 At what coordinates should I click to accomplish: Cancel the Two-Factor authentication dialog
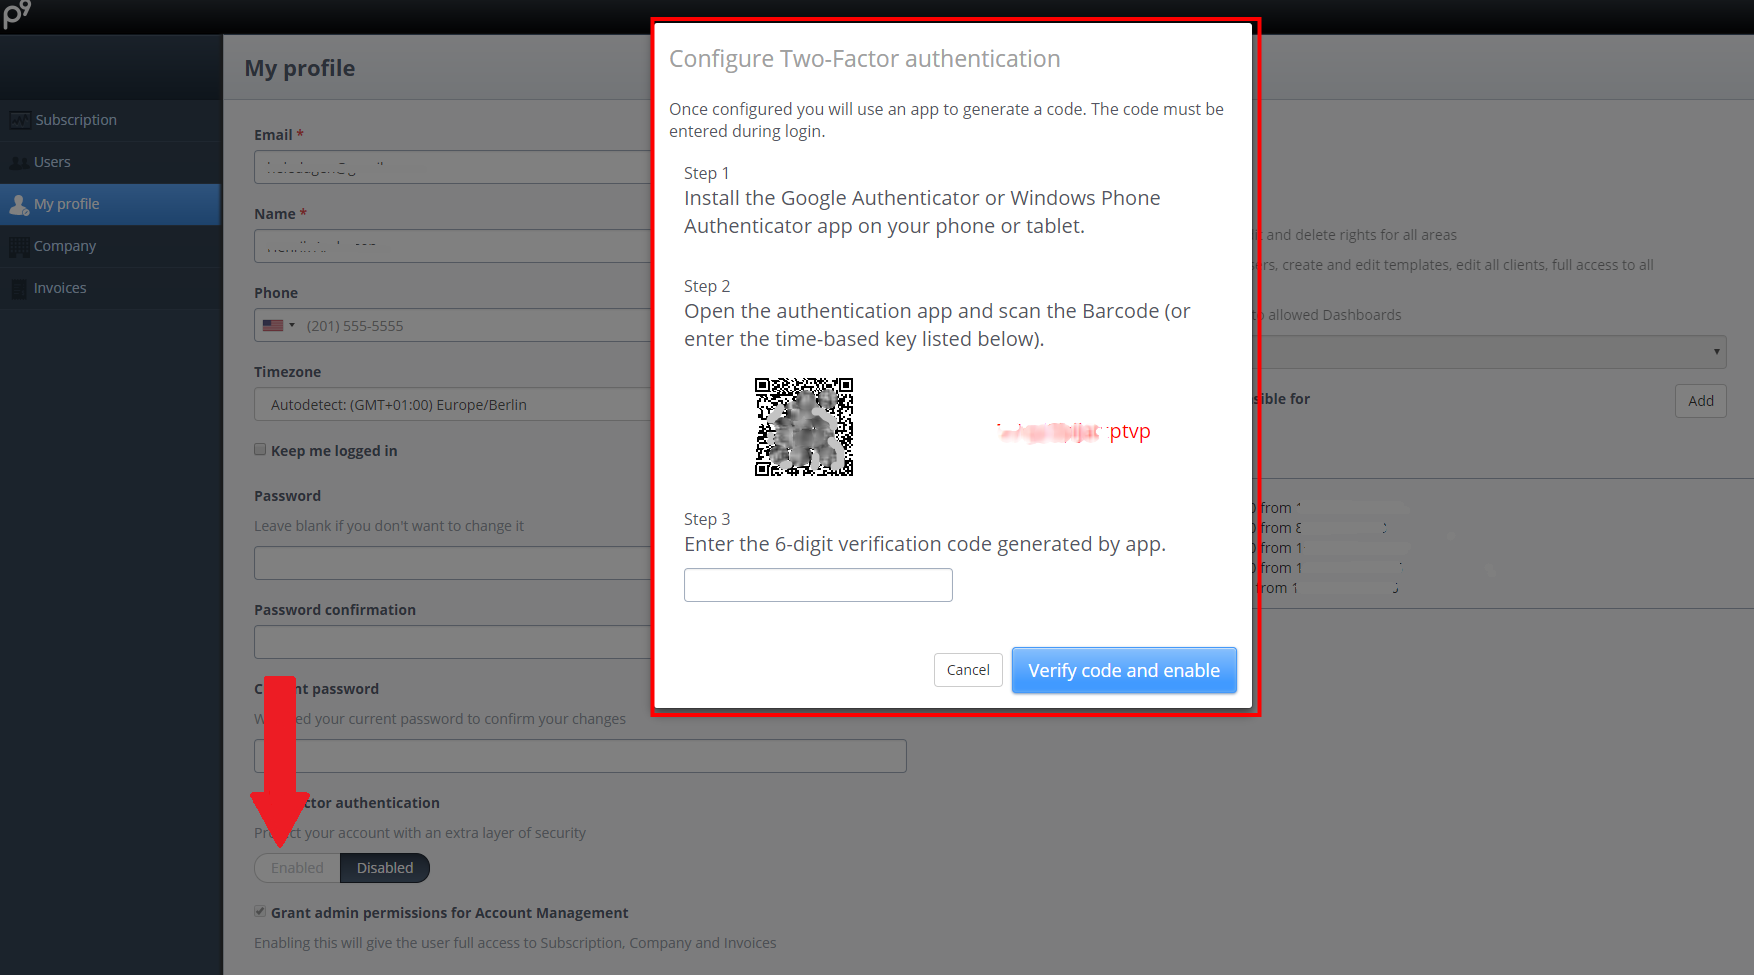point(967,669)
